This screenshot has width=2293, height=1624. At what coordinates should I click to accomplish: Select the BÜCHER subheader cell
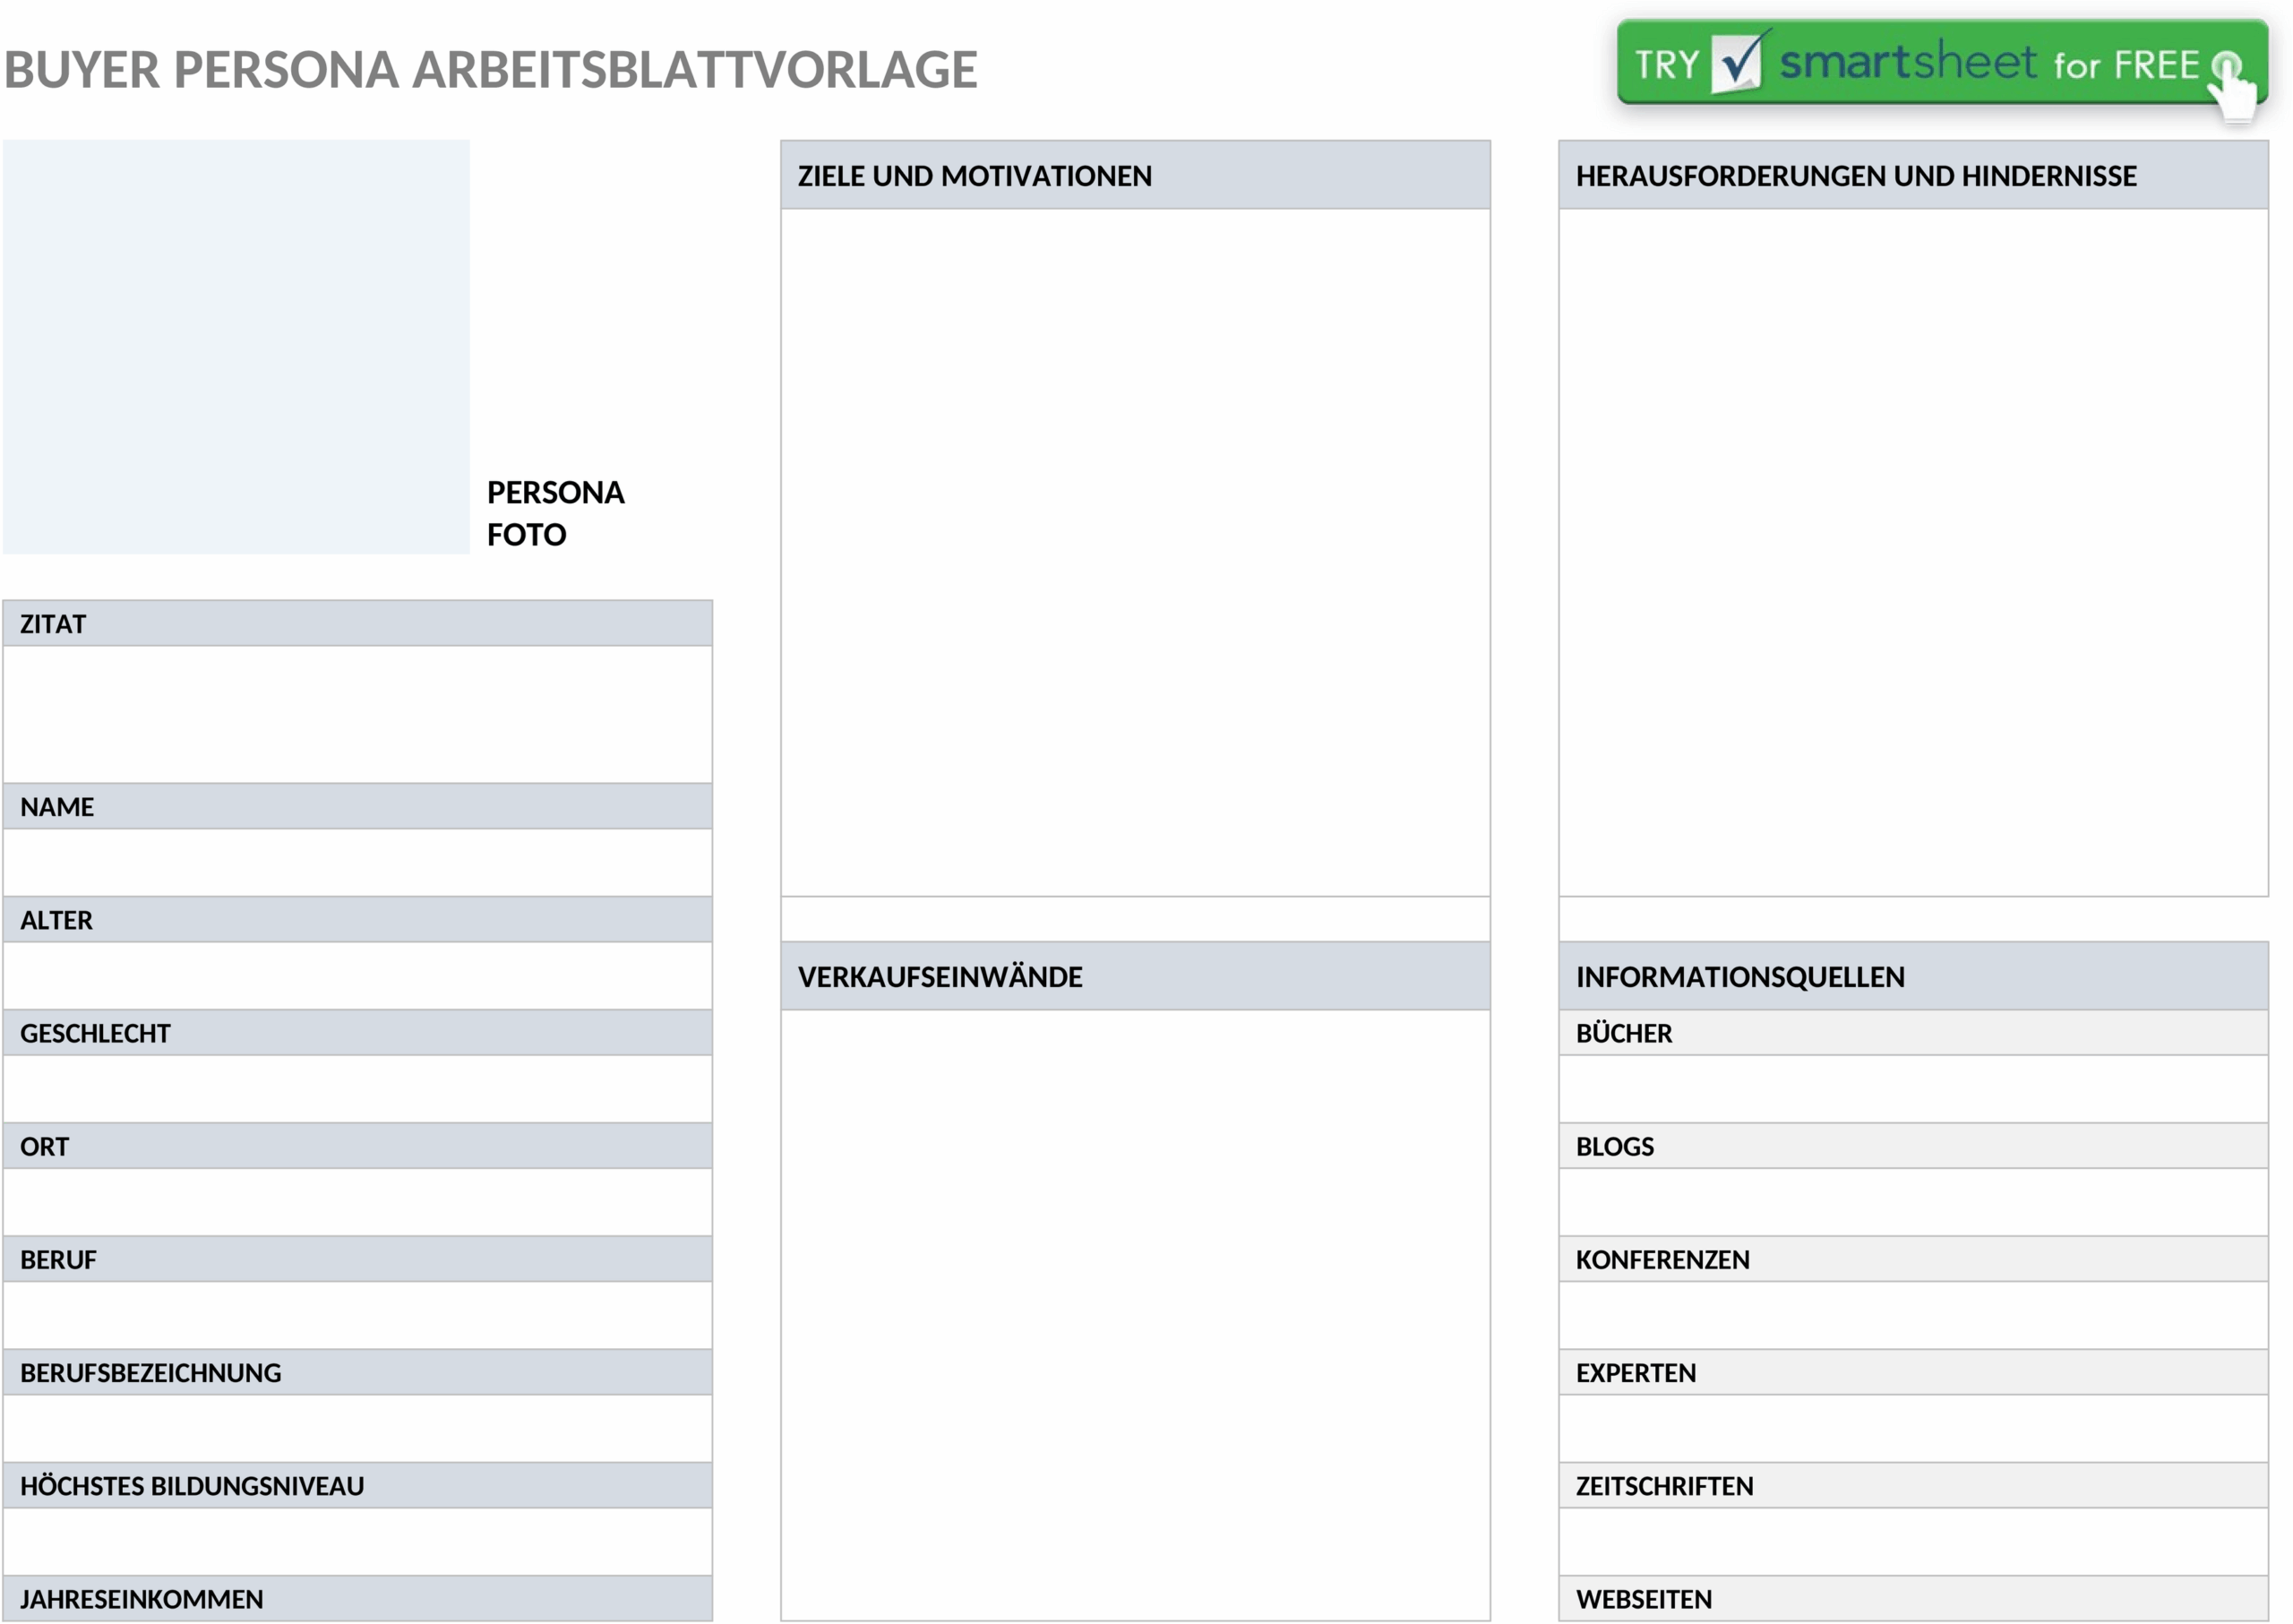[1913, 1032]
